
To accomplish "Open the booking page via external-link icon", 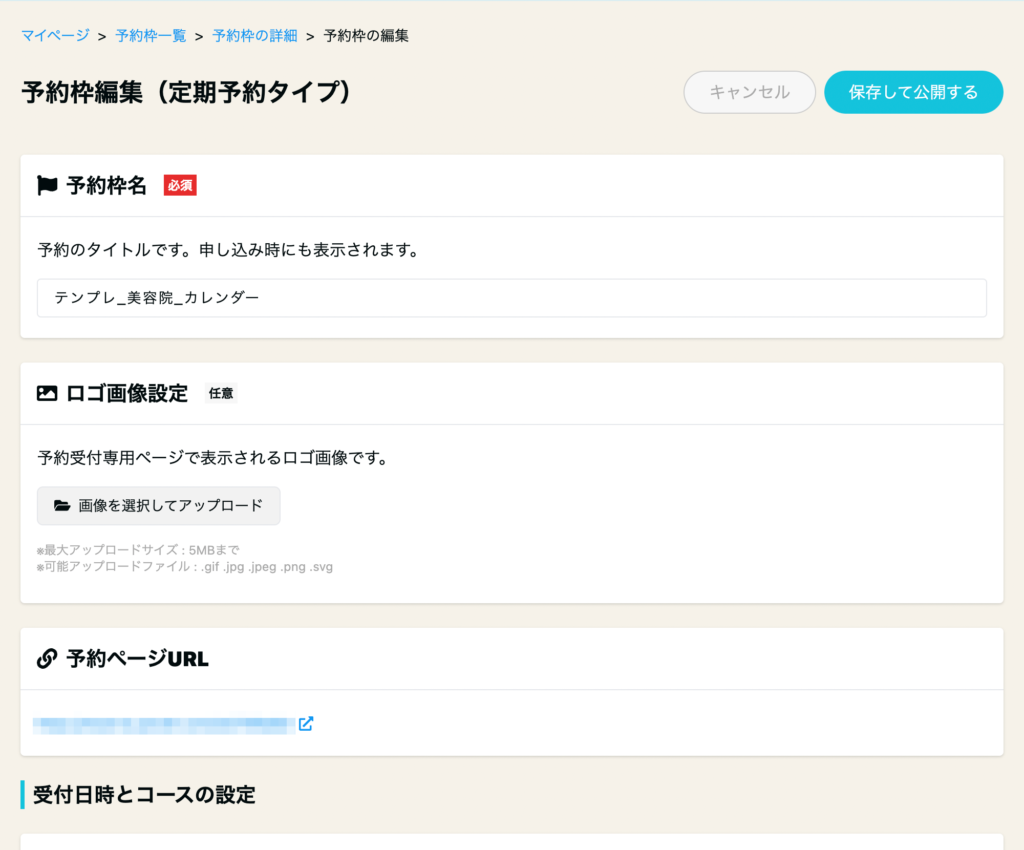I will click(306, 723).
